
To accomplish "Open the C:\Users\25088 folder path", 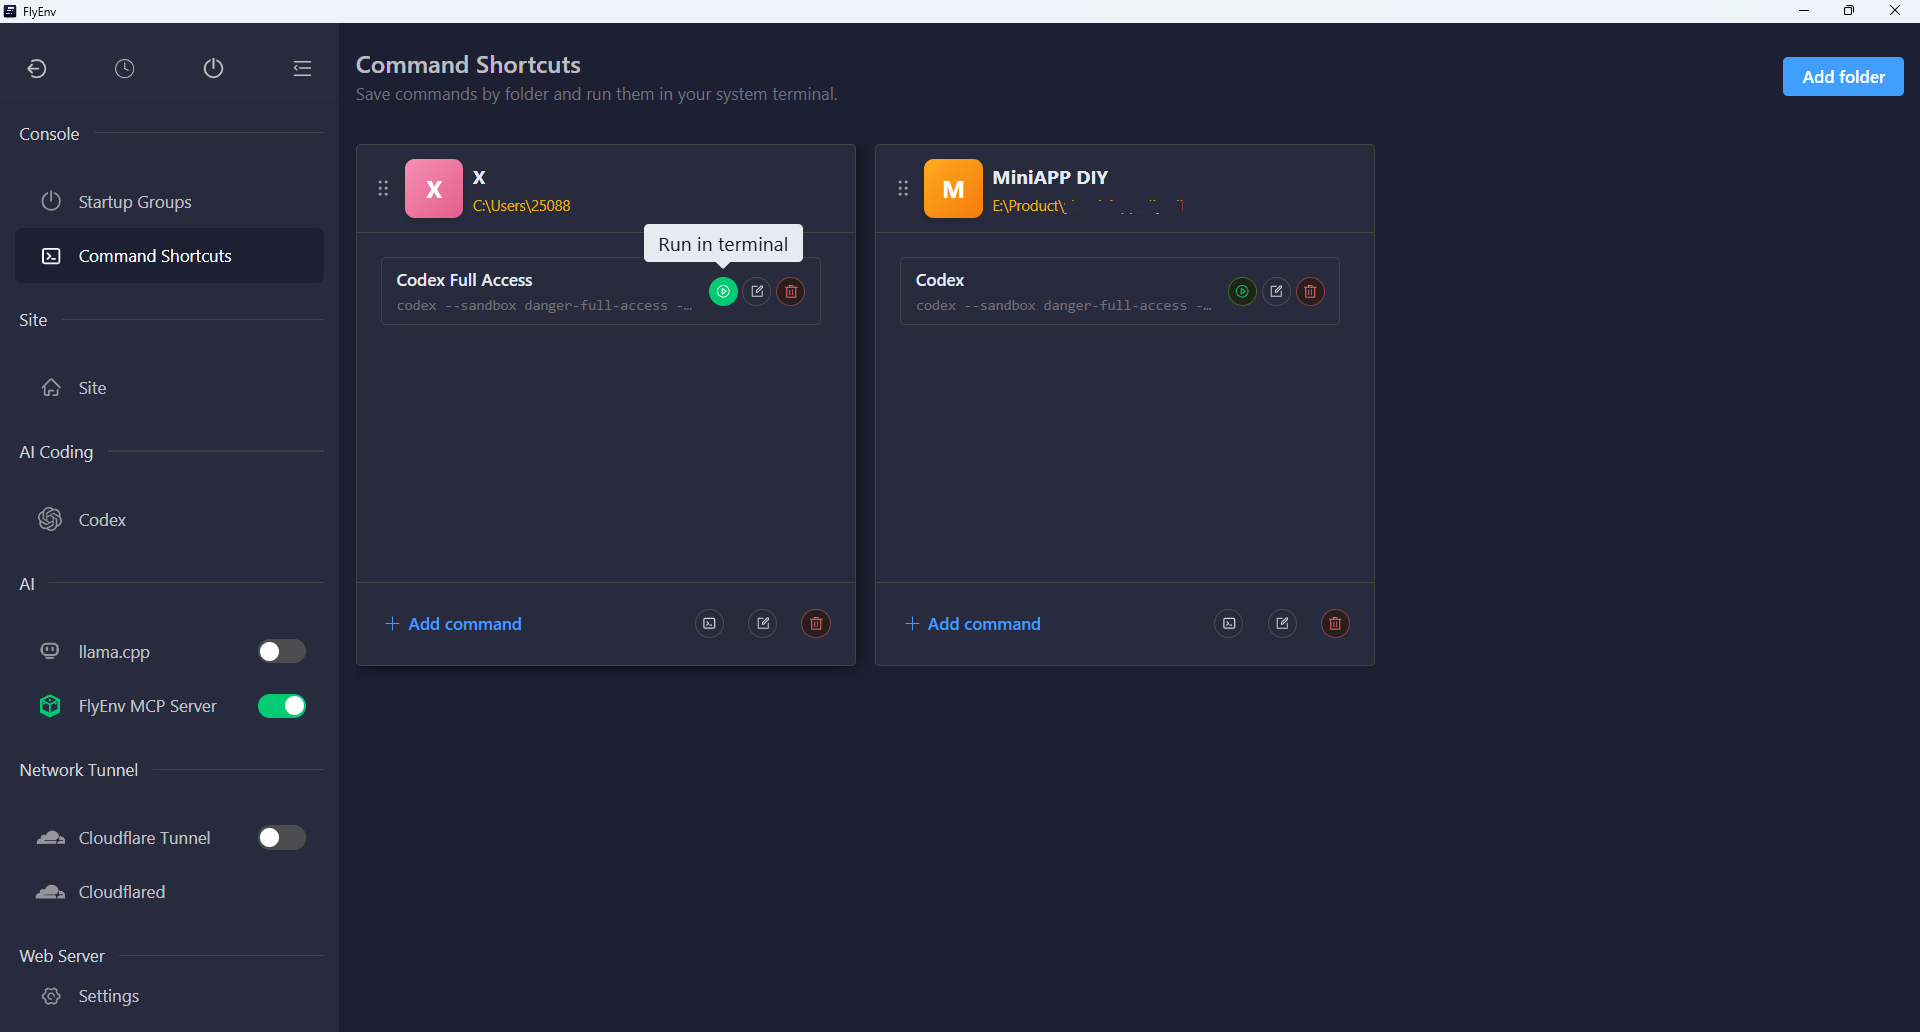I will tap(521, 206).
